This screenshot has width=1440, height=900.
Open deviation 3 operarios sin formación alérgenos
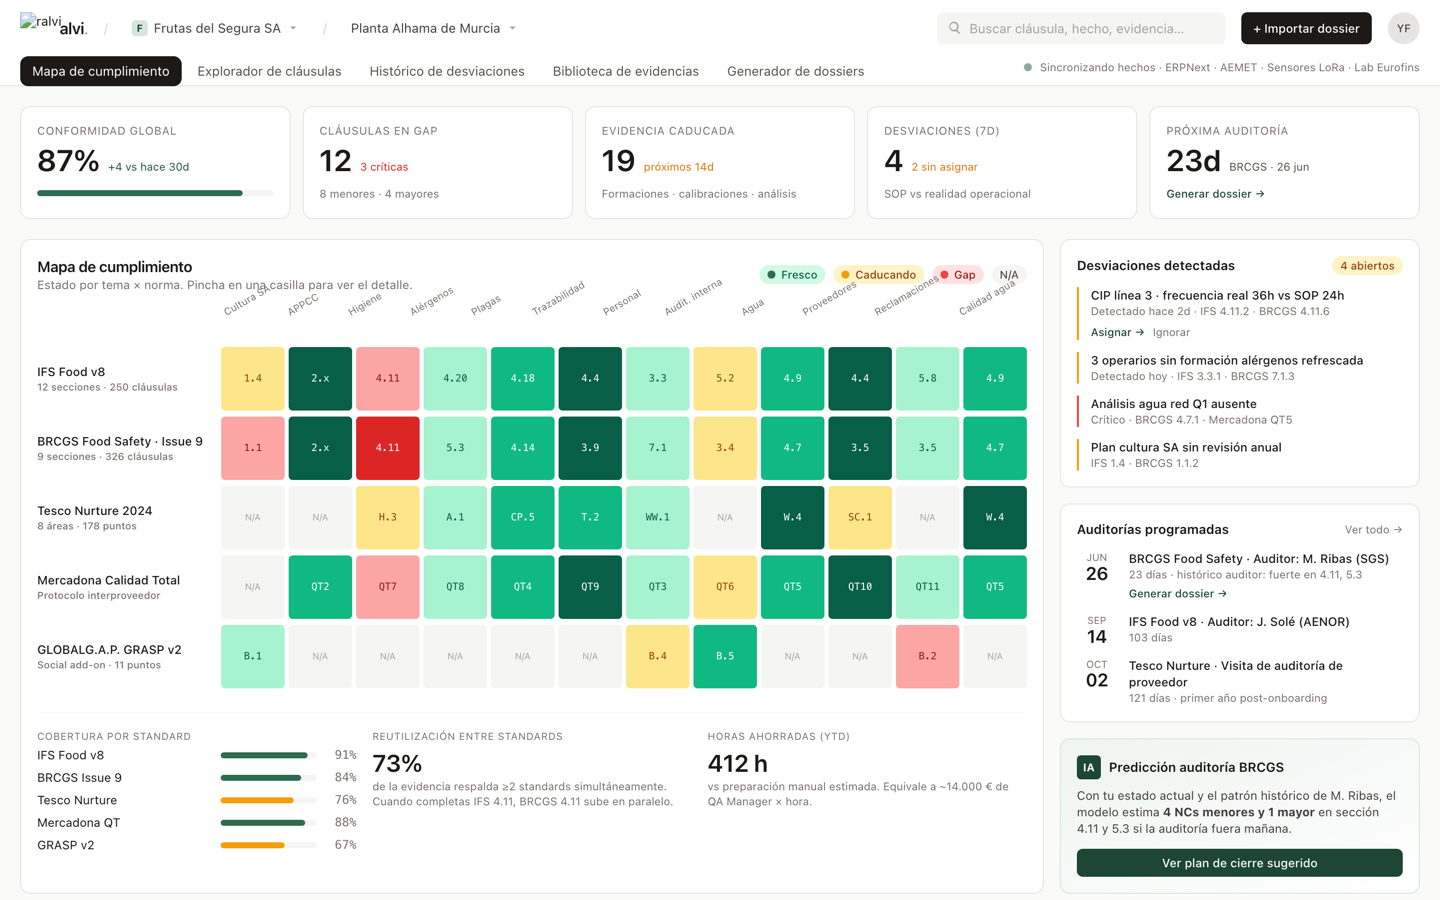click(x=1240, y=368)
